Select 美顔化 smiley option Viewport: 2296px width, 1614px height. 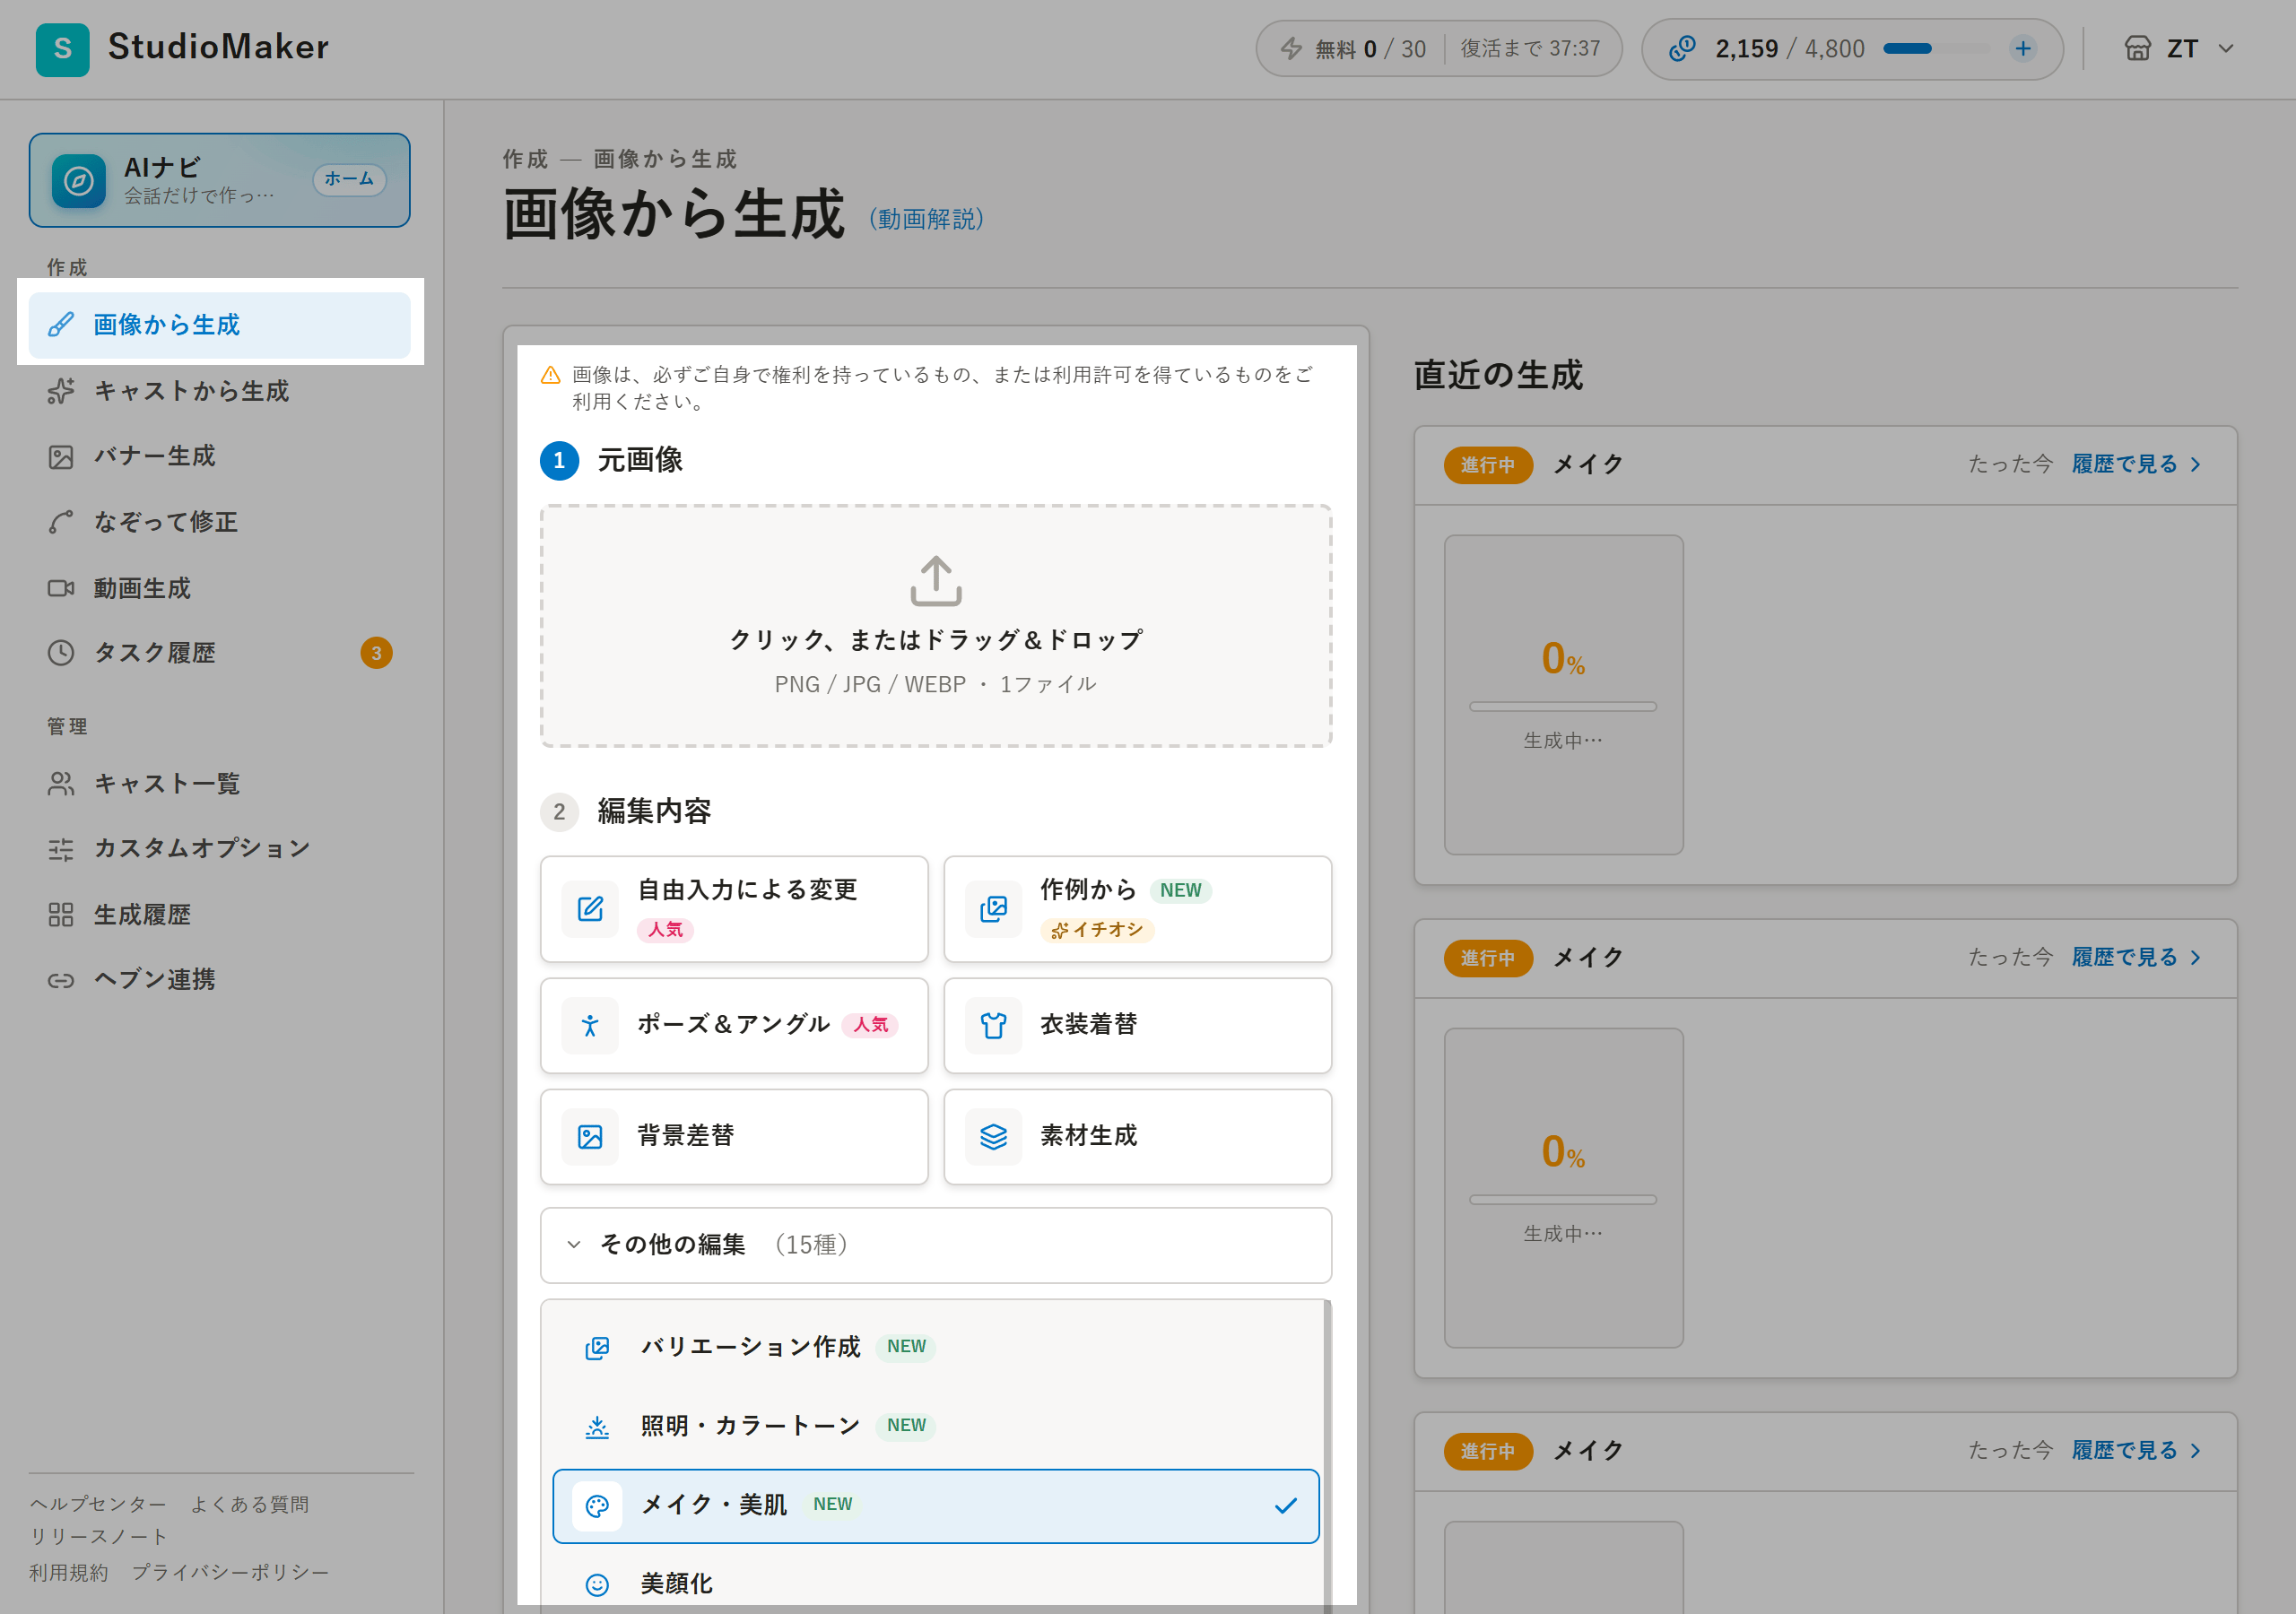click(936, 1584)
